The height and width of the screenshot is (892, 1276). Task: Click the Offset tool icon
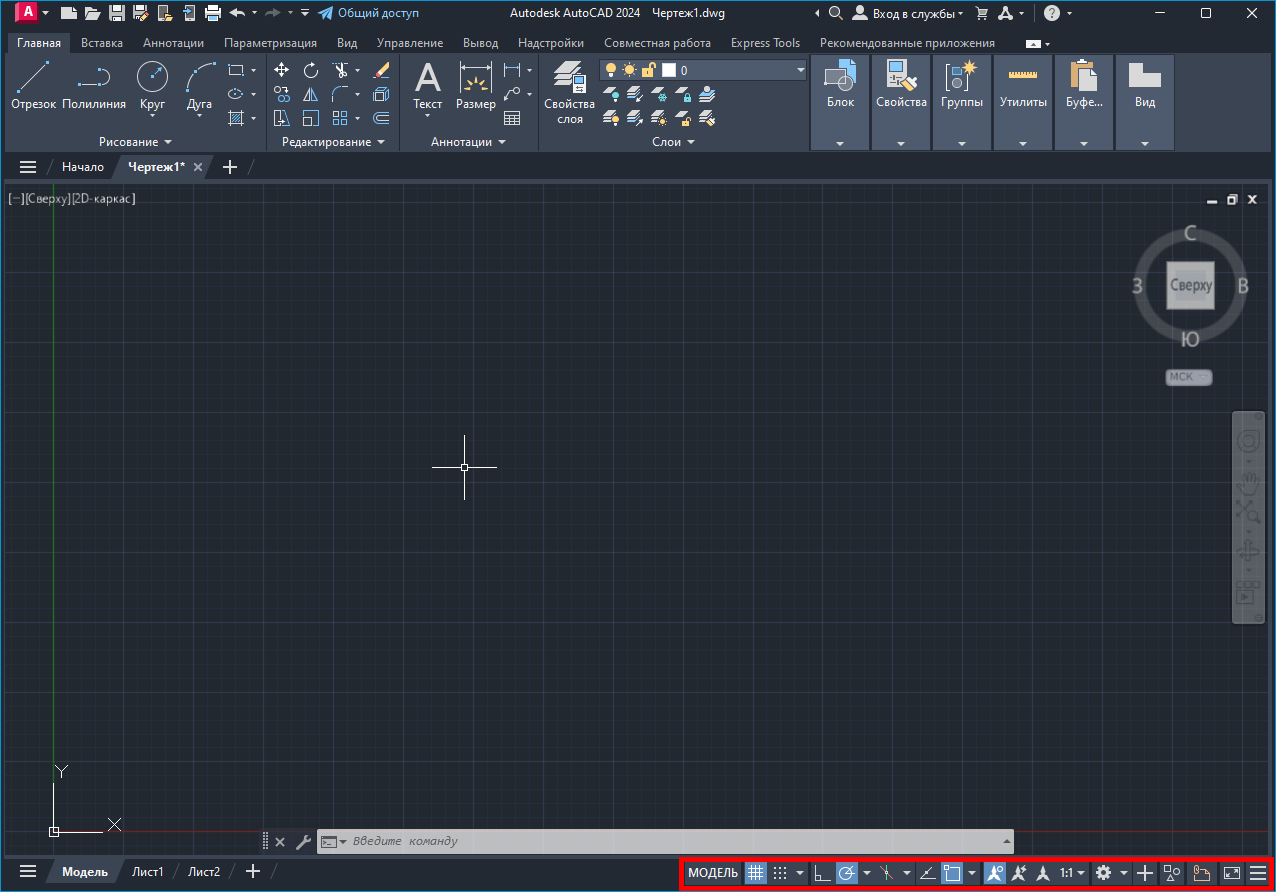tap(381, 118)
